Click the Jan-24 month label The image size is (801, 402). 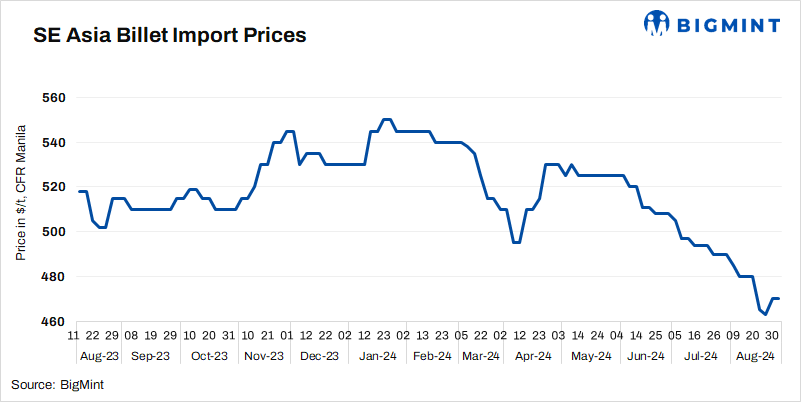coord(379,355)
